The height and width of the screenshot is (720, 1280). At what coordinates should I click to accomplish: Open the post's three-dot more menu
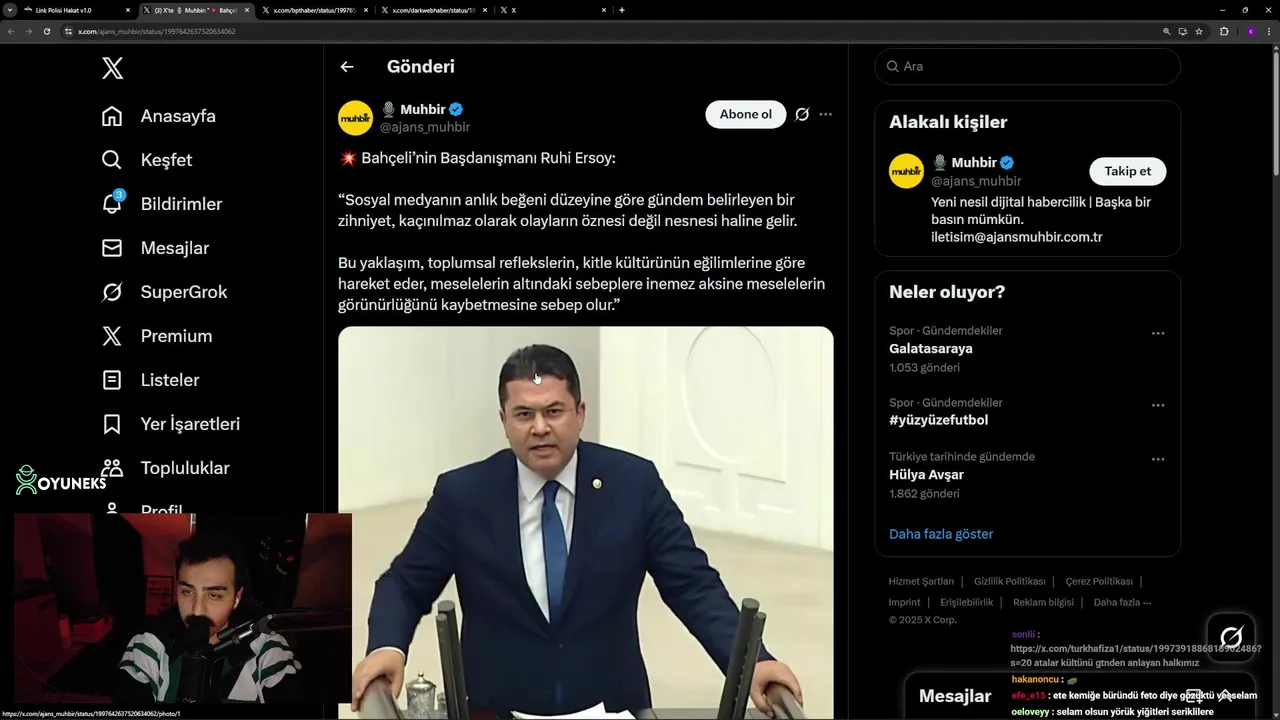826,114
